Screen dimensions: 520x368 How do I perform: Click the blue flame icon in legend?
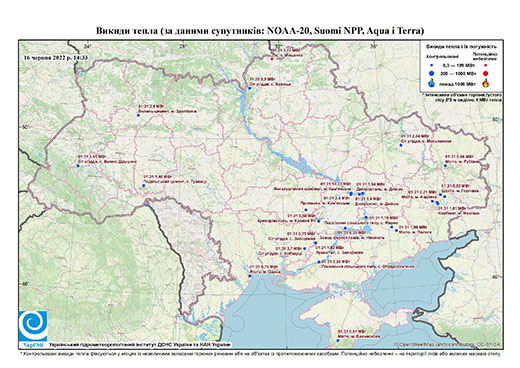tap(432, 83)
